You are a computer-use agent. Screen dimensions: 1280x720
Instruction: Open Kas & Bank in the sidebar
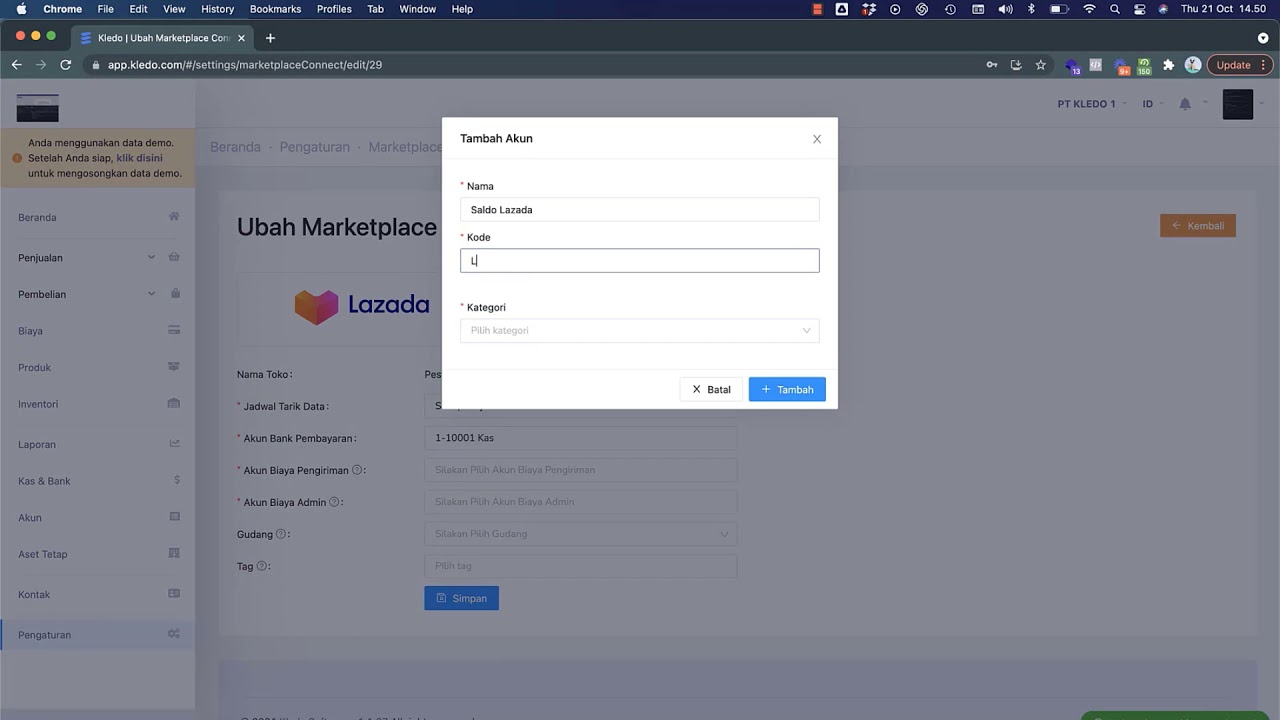click(x=44, y=481)
